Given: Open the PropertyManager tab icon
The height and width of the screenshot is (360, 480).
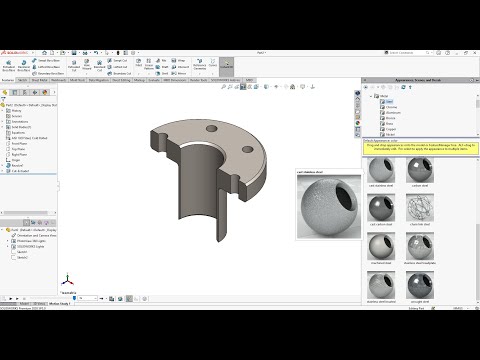Looking at the screenshot, I should [x=15, y=92].
